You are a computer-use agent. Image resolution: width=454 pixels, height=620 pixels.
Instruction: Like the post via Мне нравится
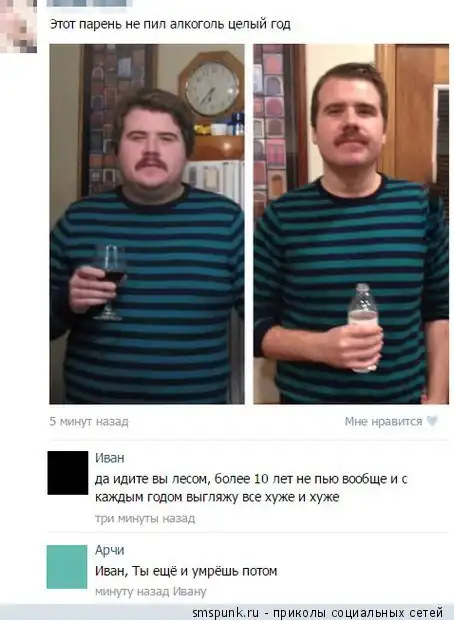pyautogui.click(x=383, y=422)
